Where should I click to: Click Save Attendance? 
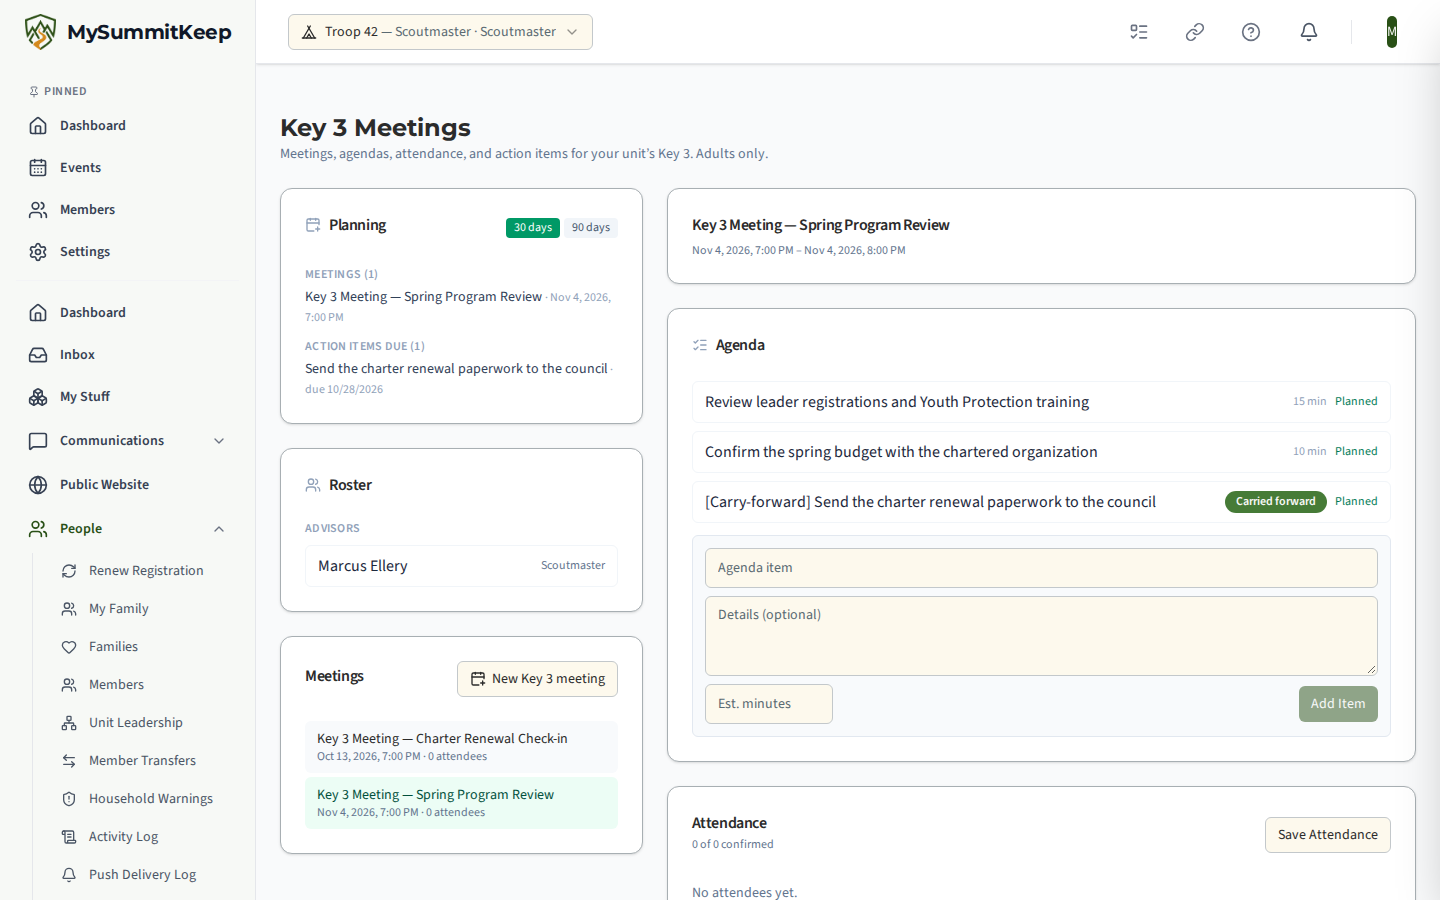tap(1328, 835)
